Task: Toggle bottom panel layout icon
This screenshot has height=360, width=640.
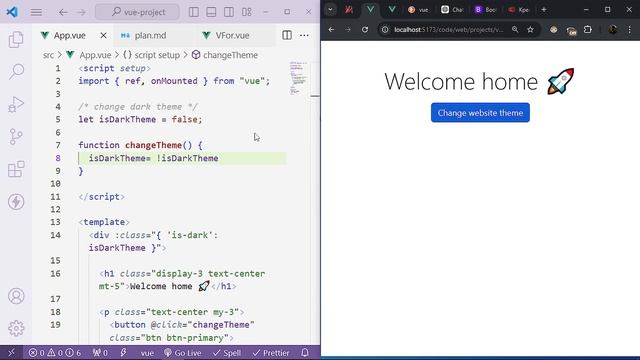Action: point(211,12)
